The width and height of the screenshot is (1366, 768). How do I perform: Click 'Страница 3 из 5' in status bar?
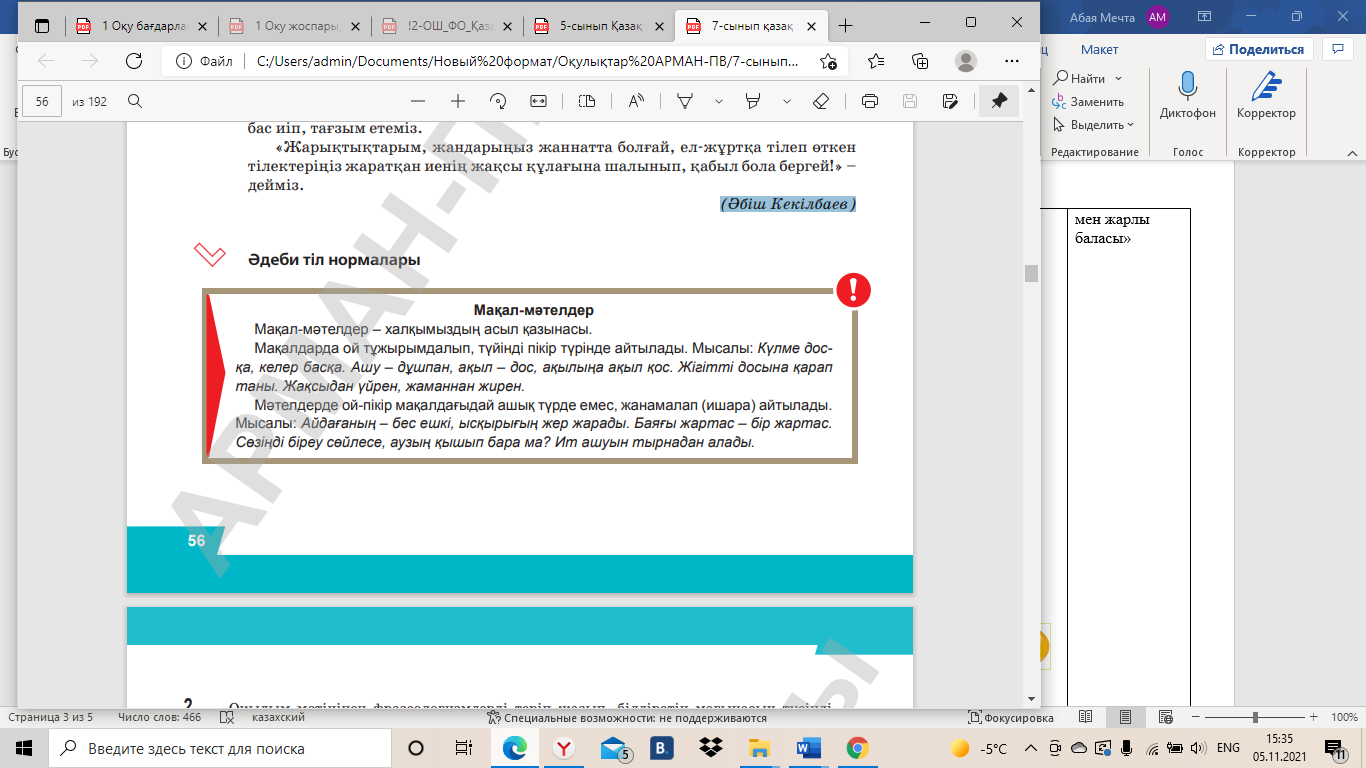click(x=51, y=718)
